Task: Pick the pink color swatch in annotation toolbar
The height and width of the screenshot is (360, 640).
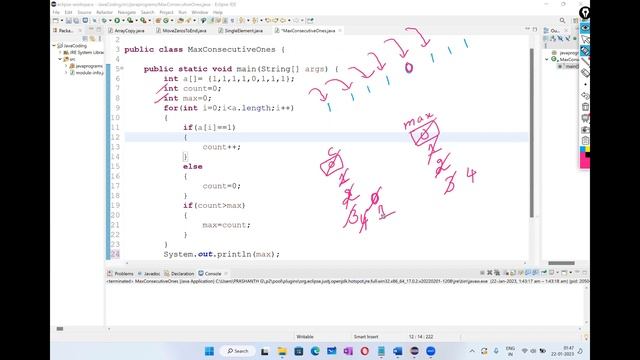Action: tap(584, 161)
